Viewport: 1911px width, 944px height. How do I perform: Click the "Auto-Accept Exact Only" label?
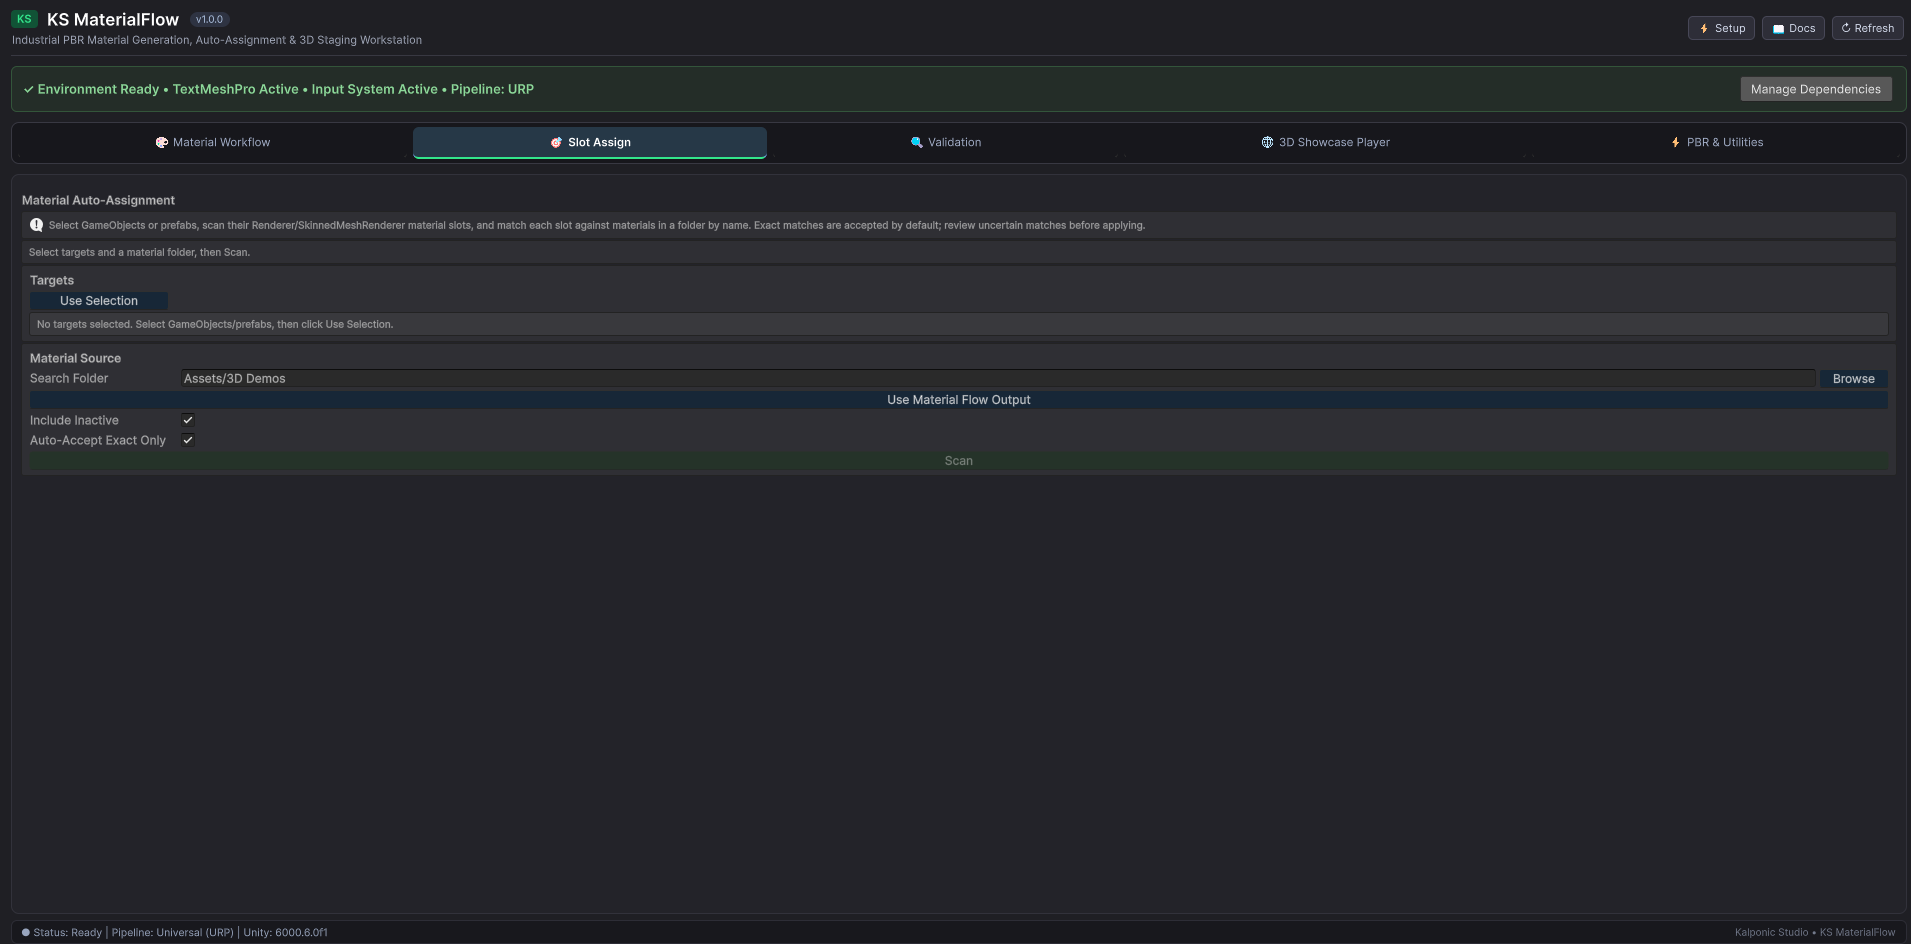98,440
